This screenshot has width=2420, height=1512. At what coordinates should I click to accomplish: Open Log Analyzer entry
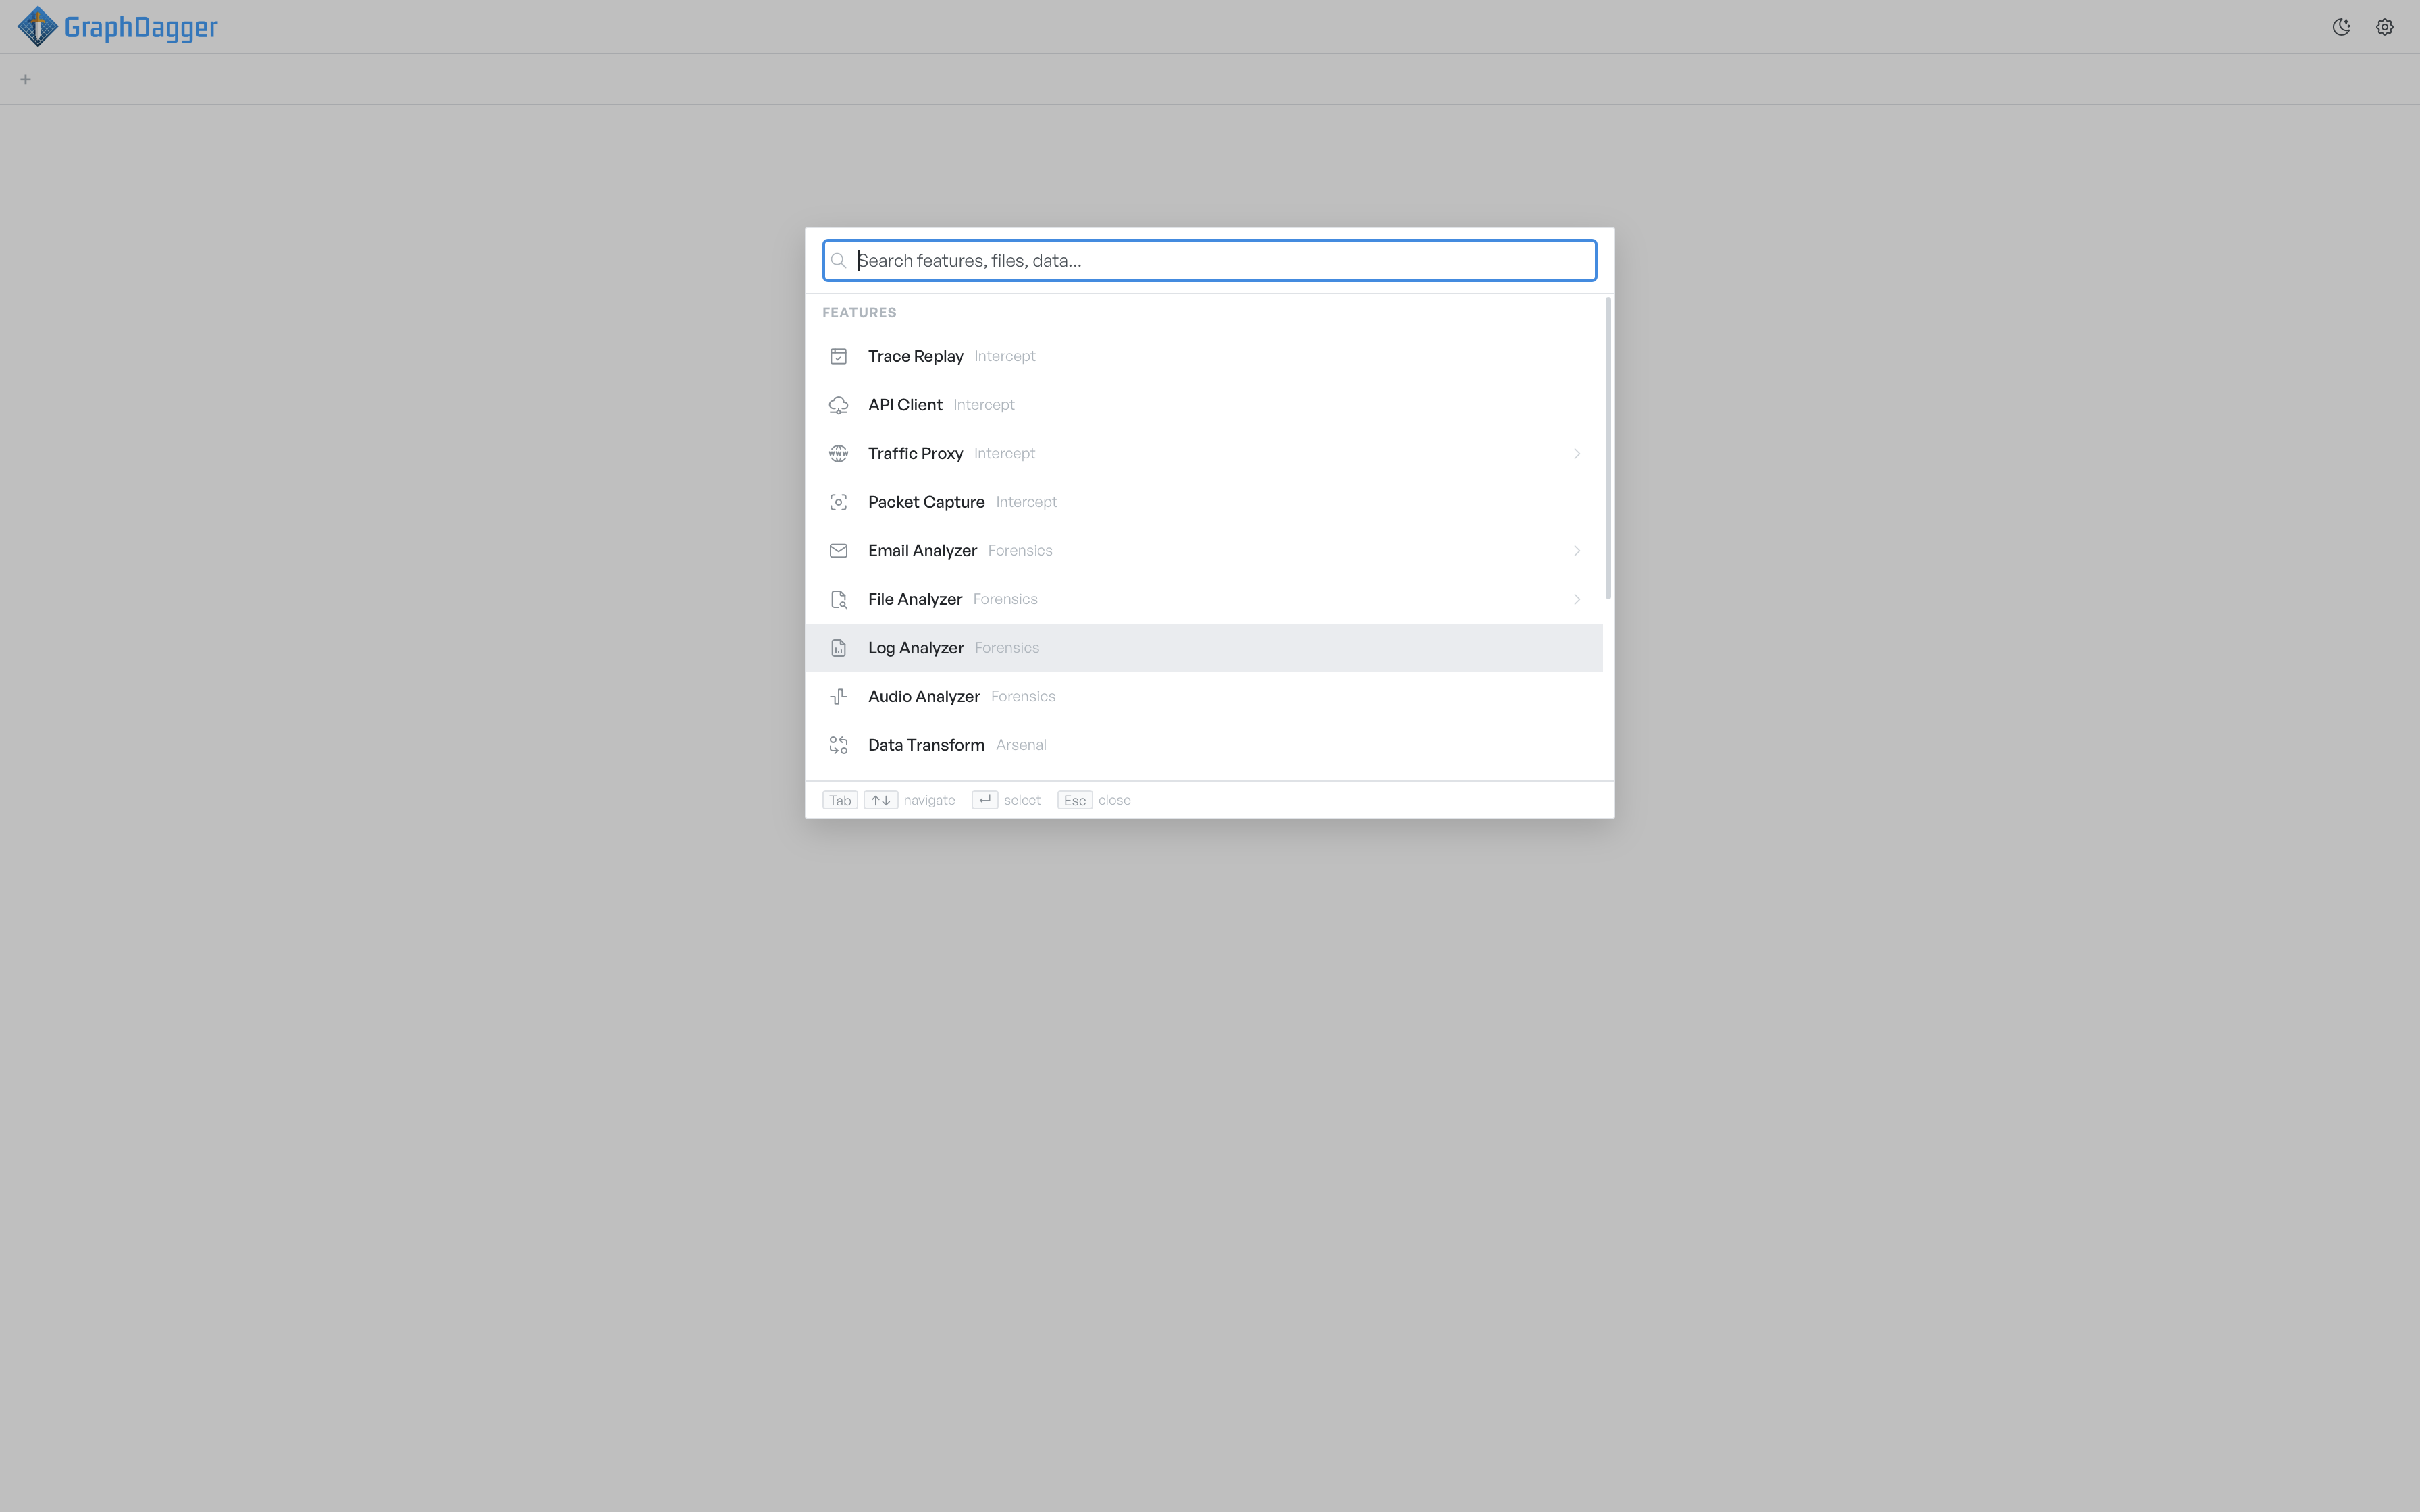point(1204,648)
